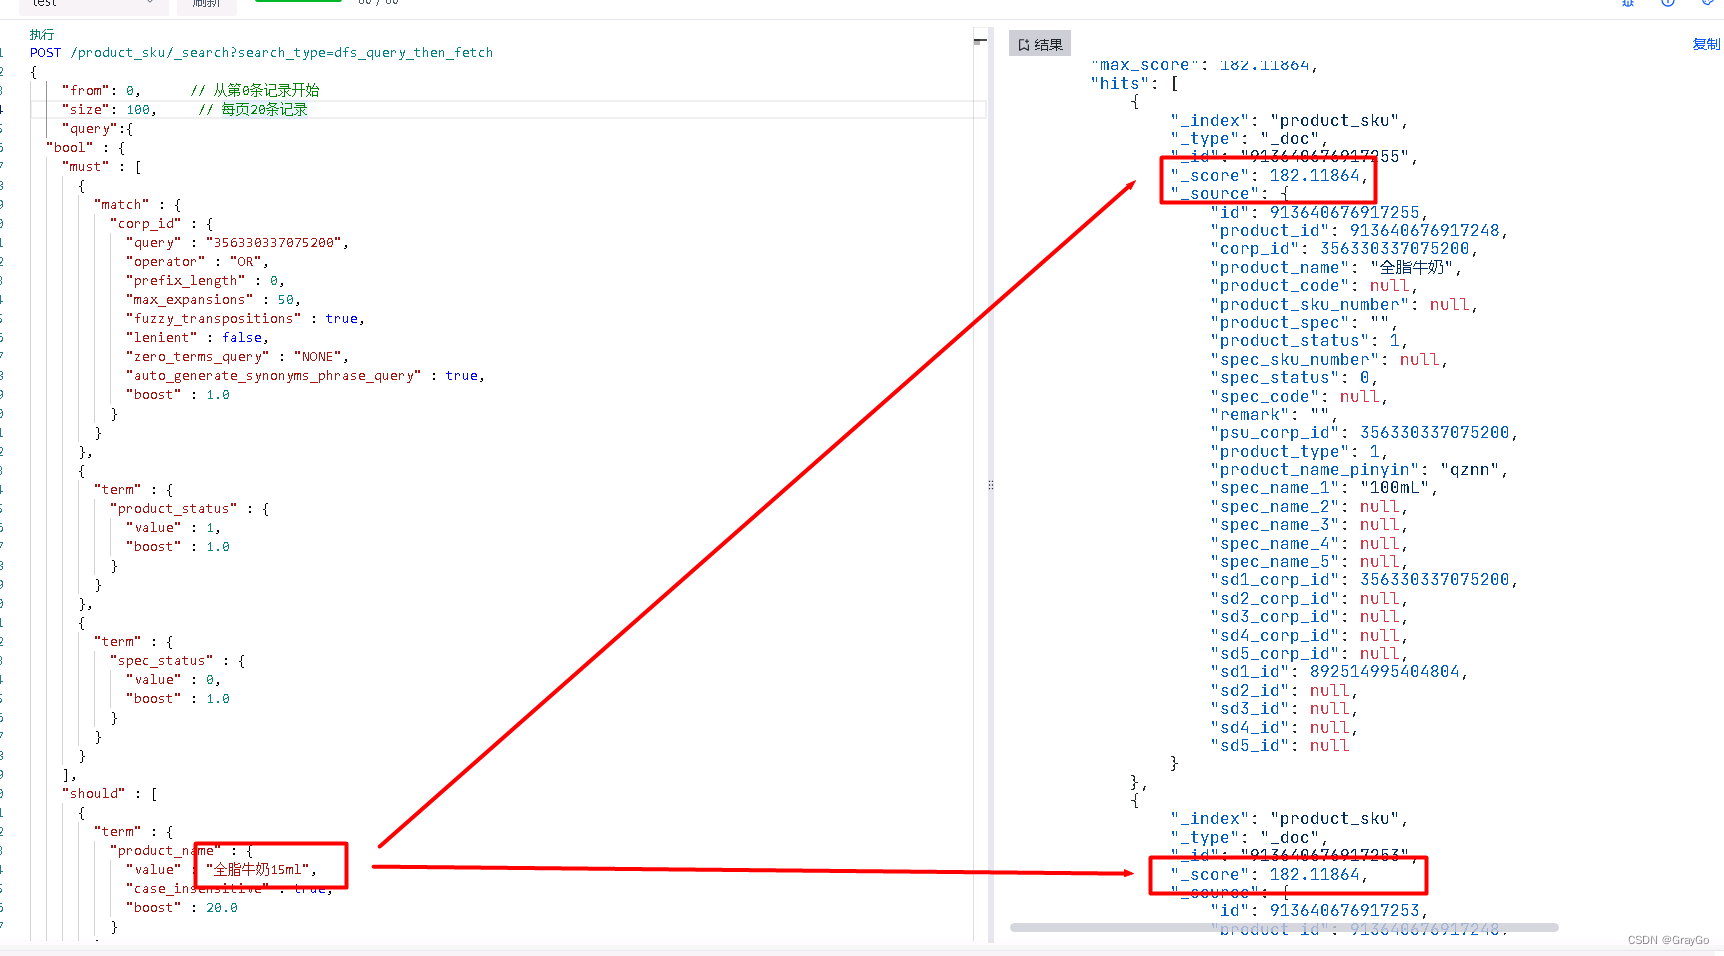This screenshot has height=956, width=1724.
Task: Click the "spec_code": null result line
Action: [1299, 396]
